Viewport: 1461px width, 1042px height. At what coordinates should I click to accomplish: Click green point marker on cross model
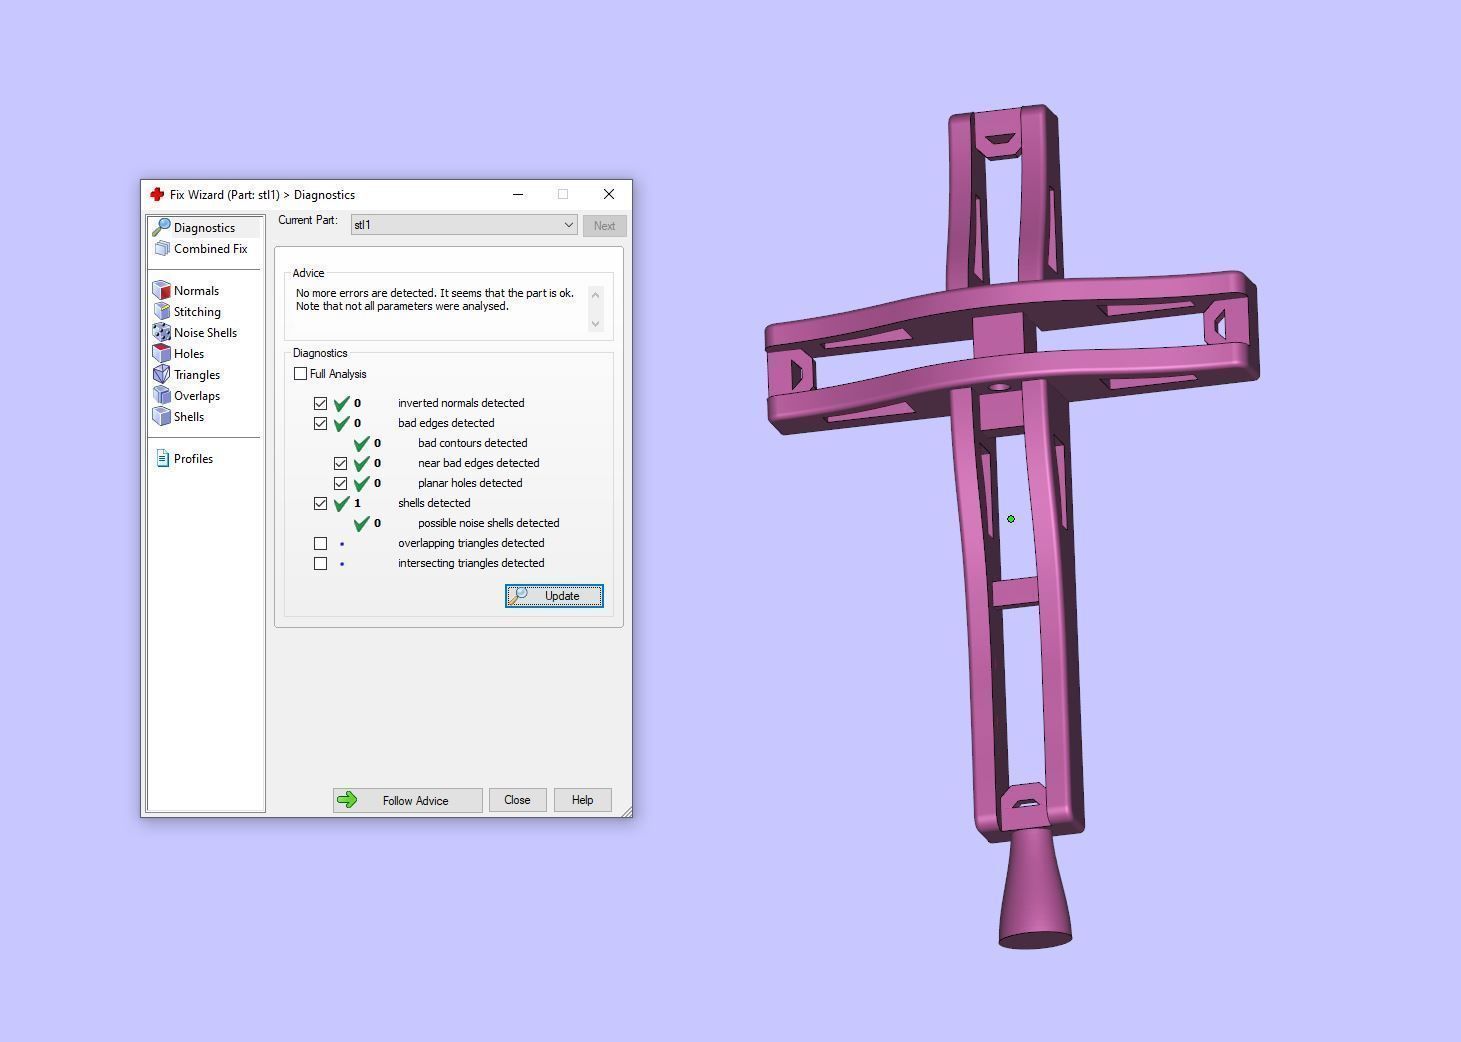pyautogui.click(x=1011, y=519)
